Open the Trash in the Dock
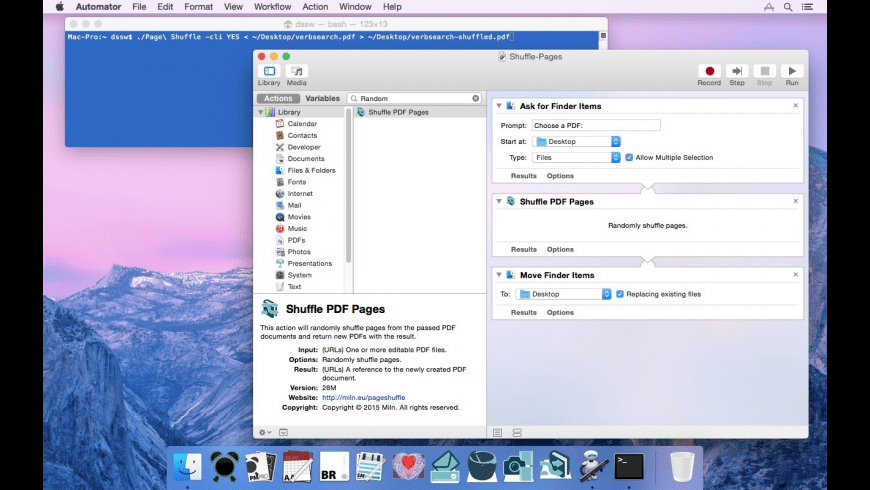 (x=682, y=466)
